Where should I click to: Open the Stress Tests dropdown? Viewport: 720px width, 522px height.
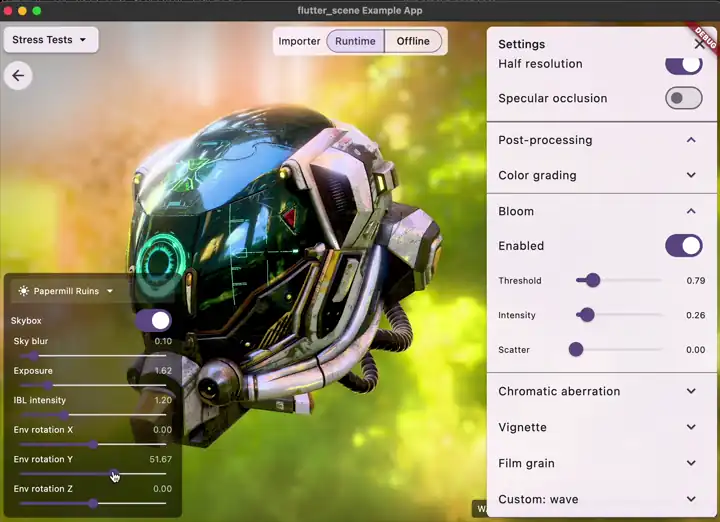[x=51, y=40]
